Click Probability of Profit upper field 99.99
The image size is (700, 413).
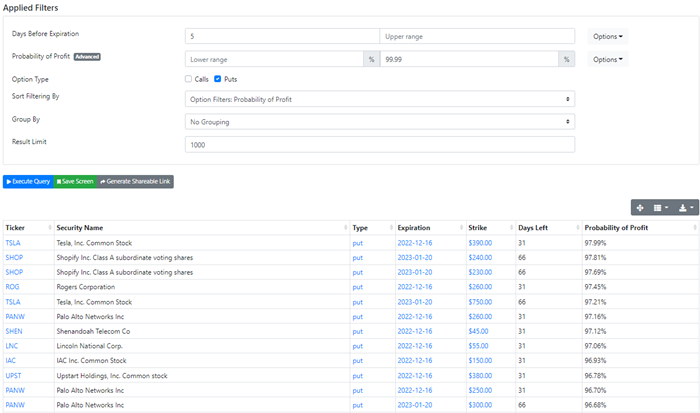tap(469, 59)
